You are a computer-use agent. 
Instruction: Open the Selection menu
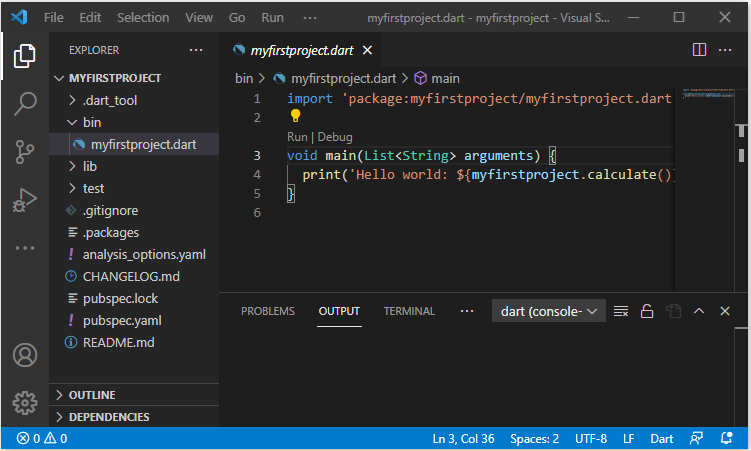click(143, 18)
